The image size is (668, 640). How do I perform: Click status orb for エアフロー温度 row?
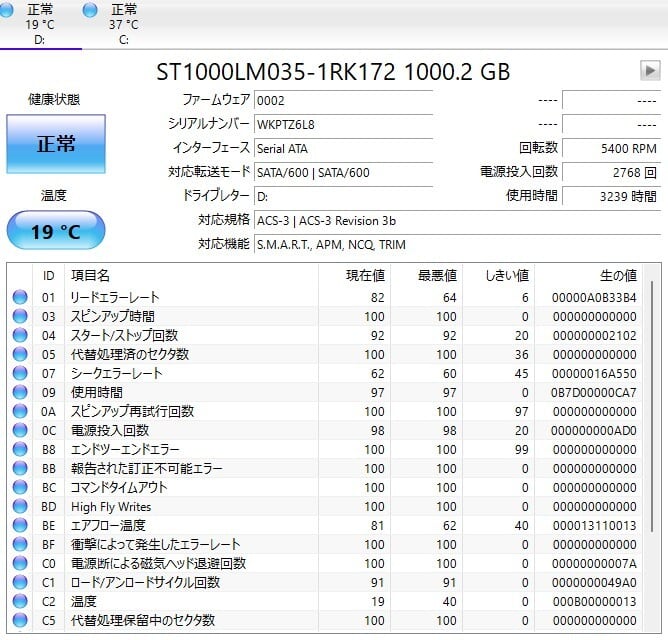pos(20,525)
